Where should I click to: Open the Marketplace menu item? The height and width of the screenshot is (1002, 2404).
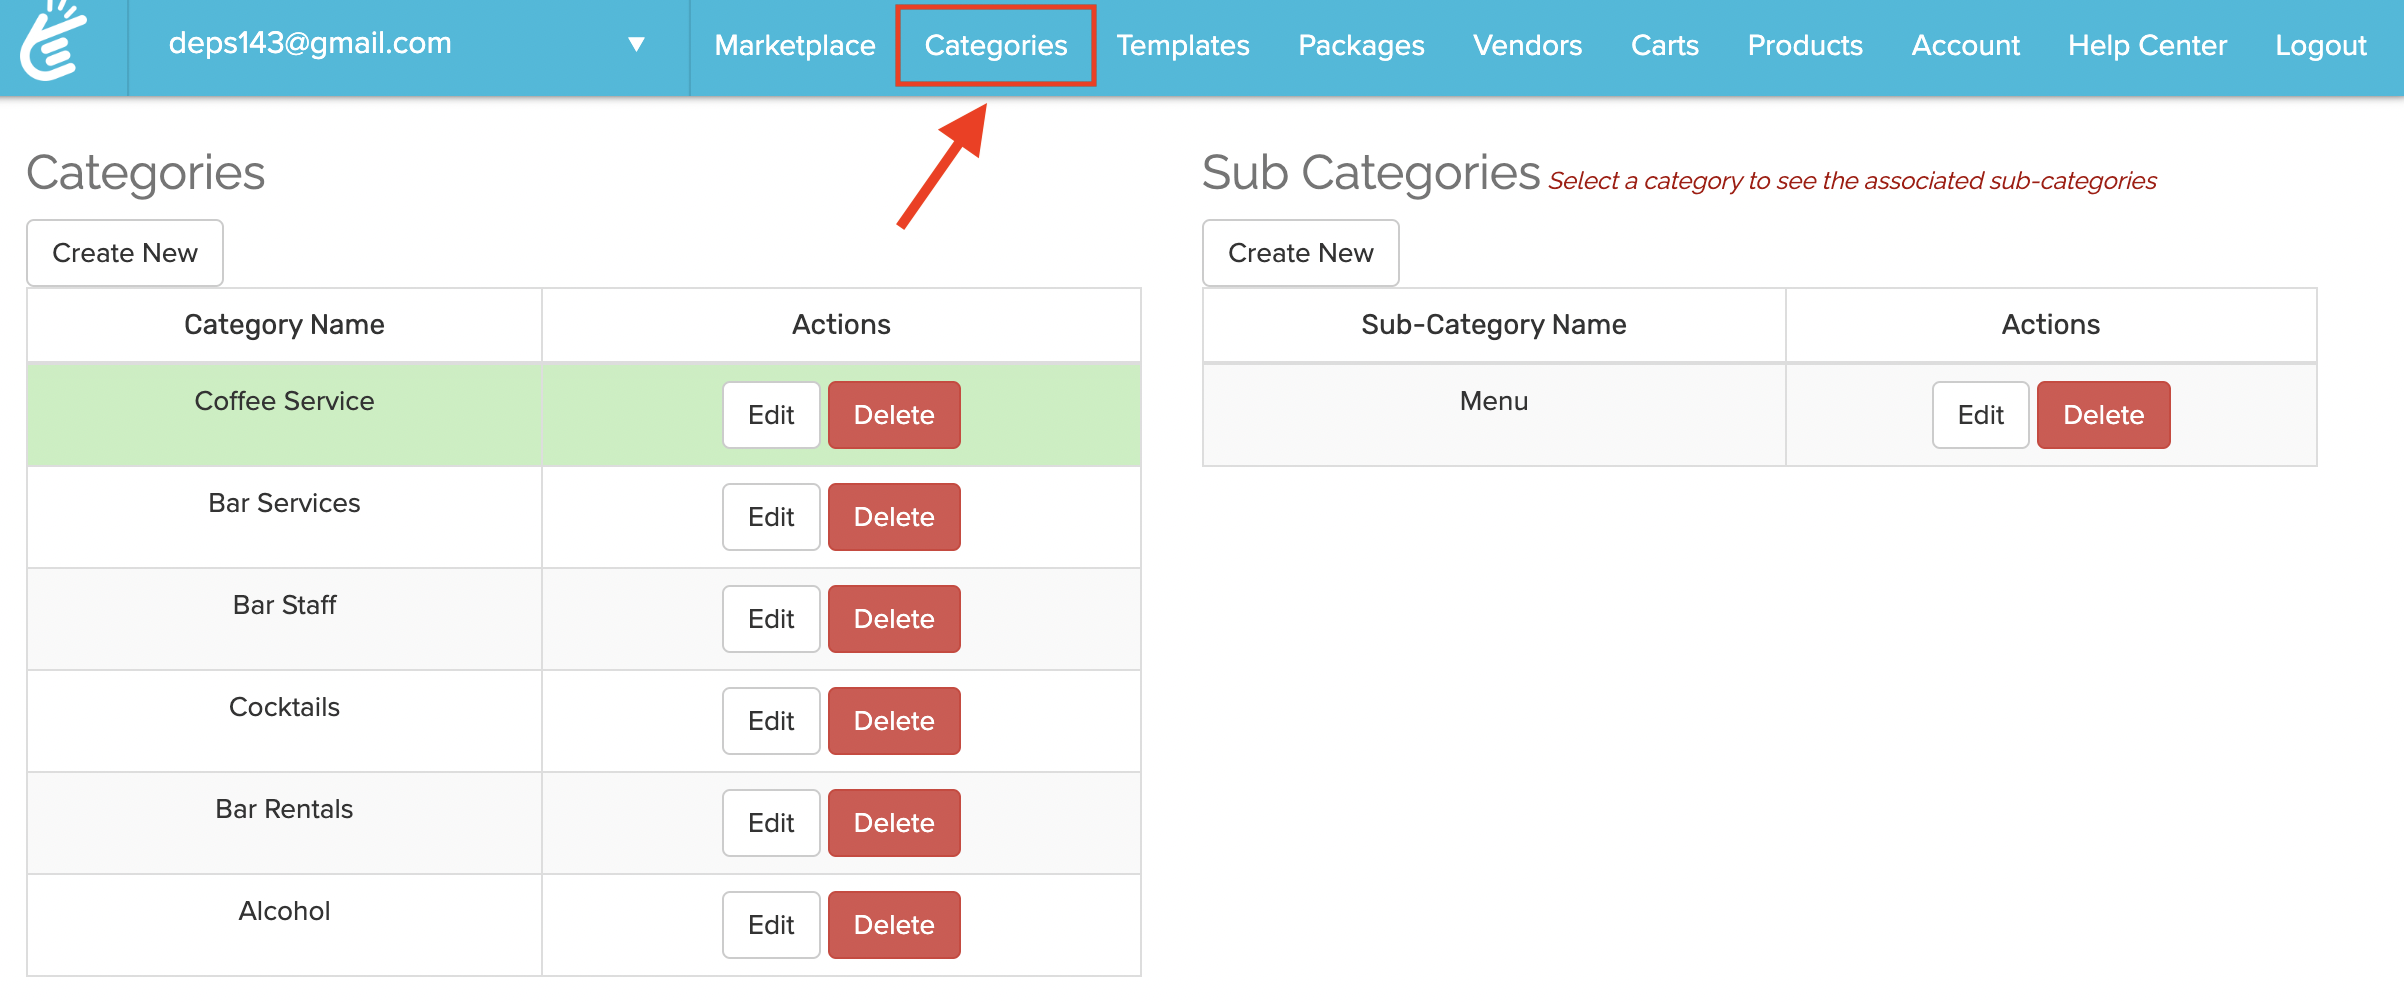(795, 45)
